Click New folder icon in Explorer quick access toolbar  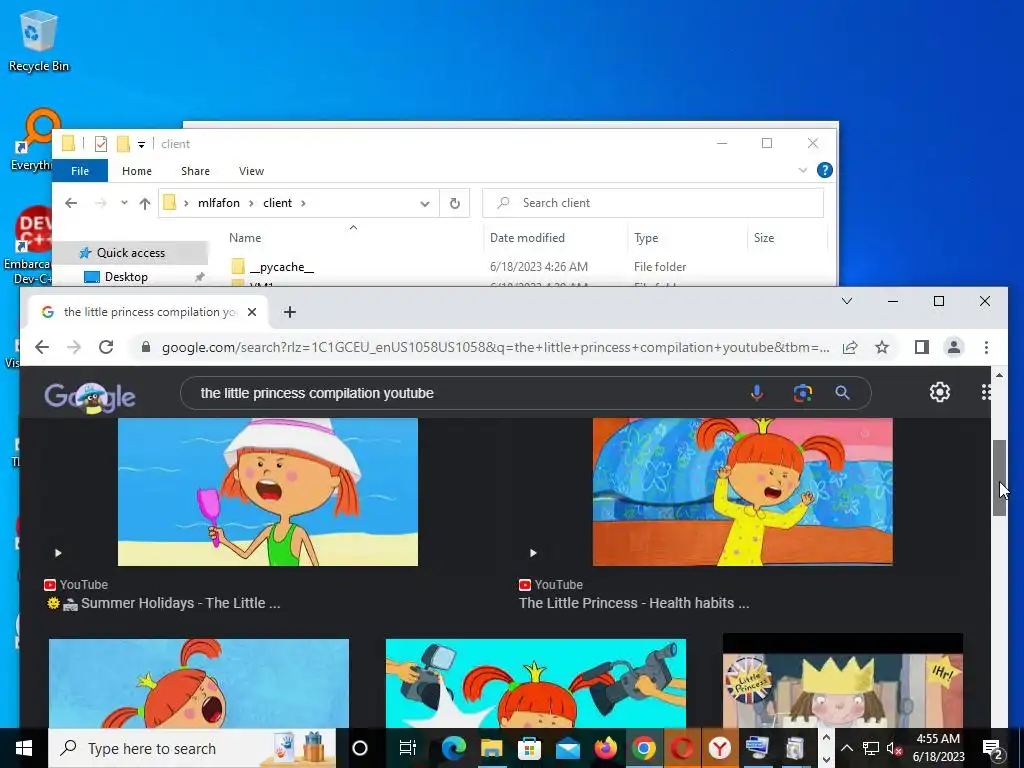pyautogui.click(x=123, y=144)
